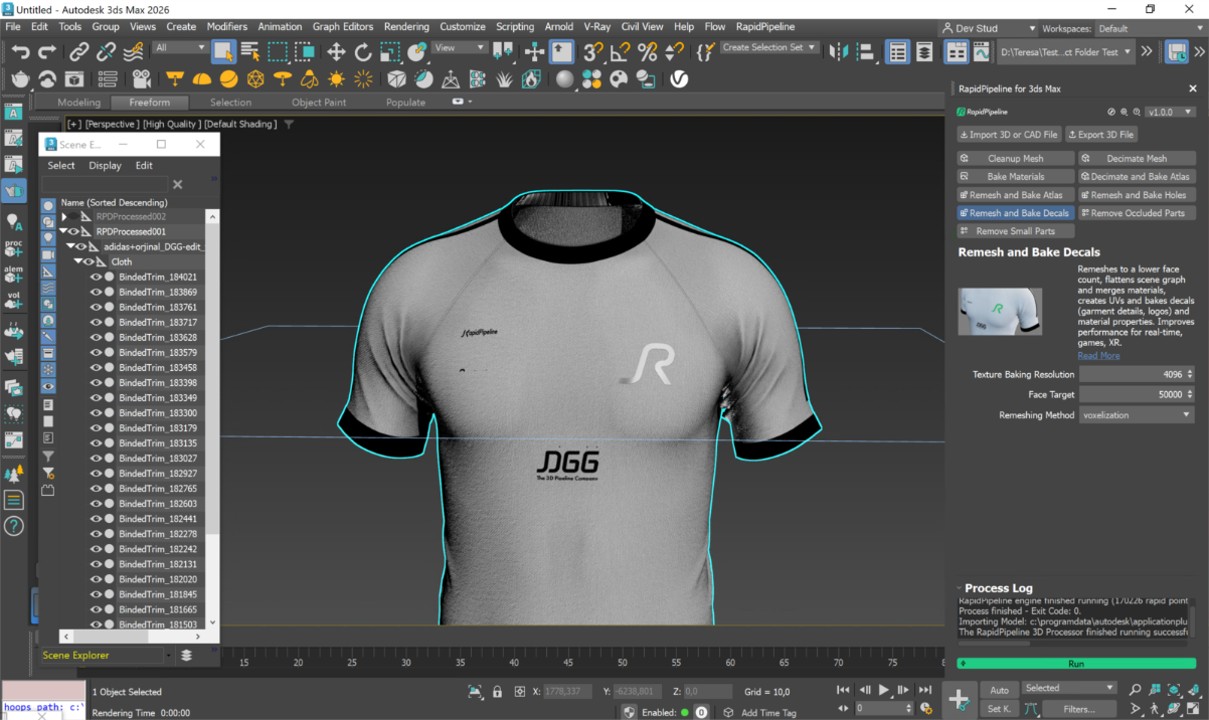This screenshot has height=720, width=1209.
Task: Choose the Select and Rotate tool
Action: point(363,52)
